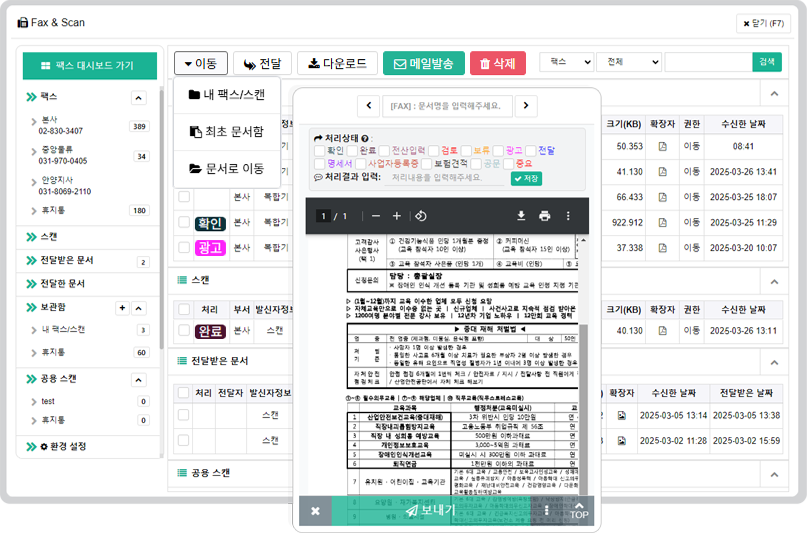
Task: Click the sidebar vertical scrollbar
Action: point(162,219)
